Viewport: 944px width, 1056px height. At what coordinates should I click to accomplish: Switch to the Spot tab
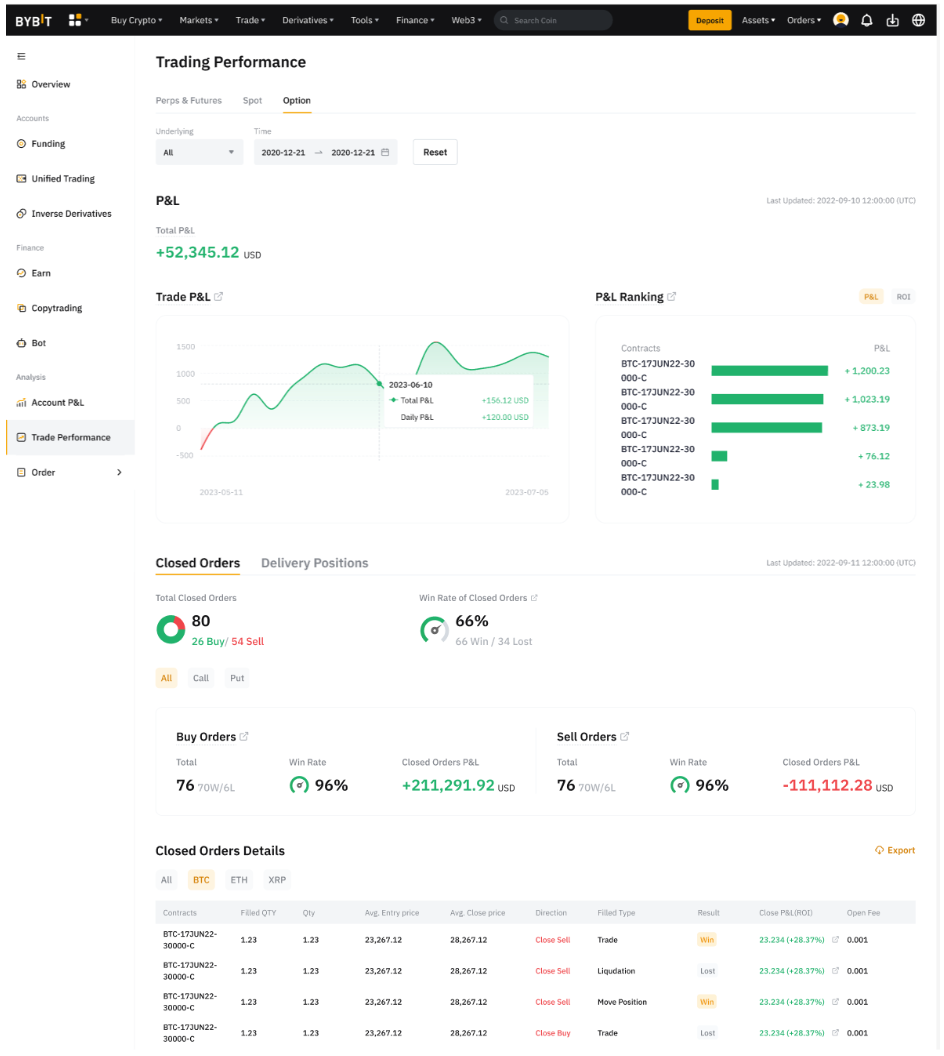tap(252, 101)
